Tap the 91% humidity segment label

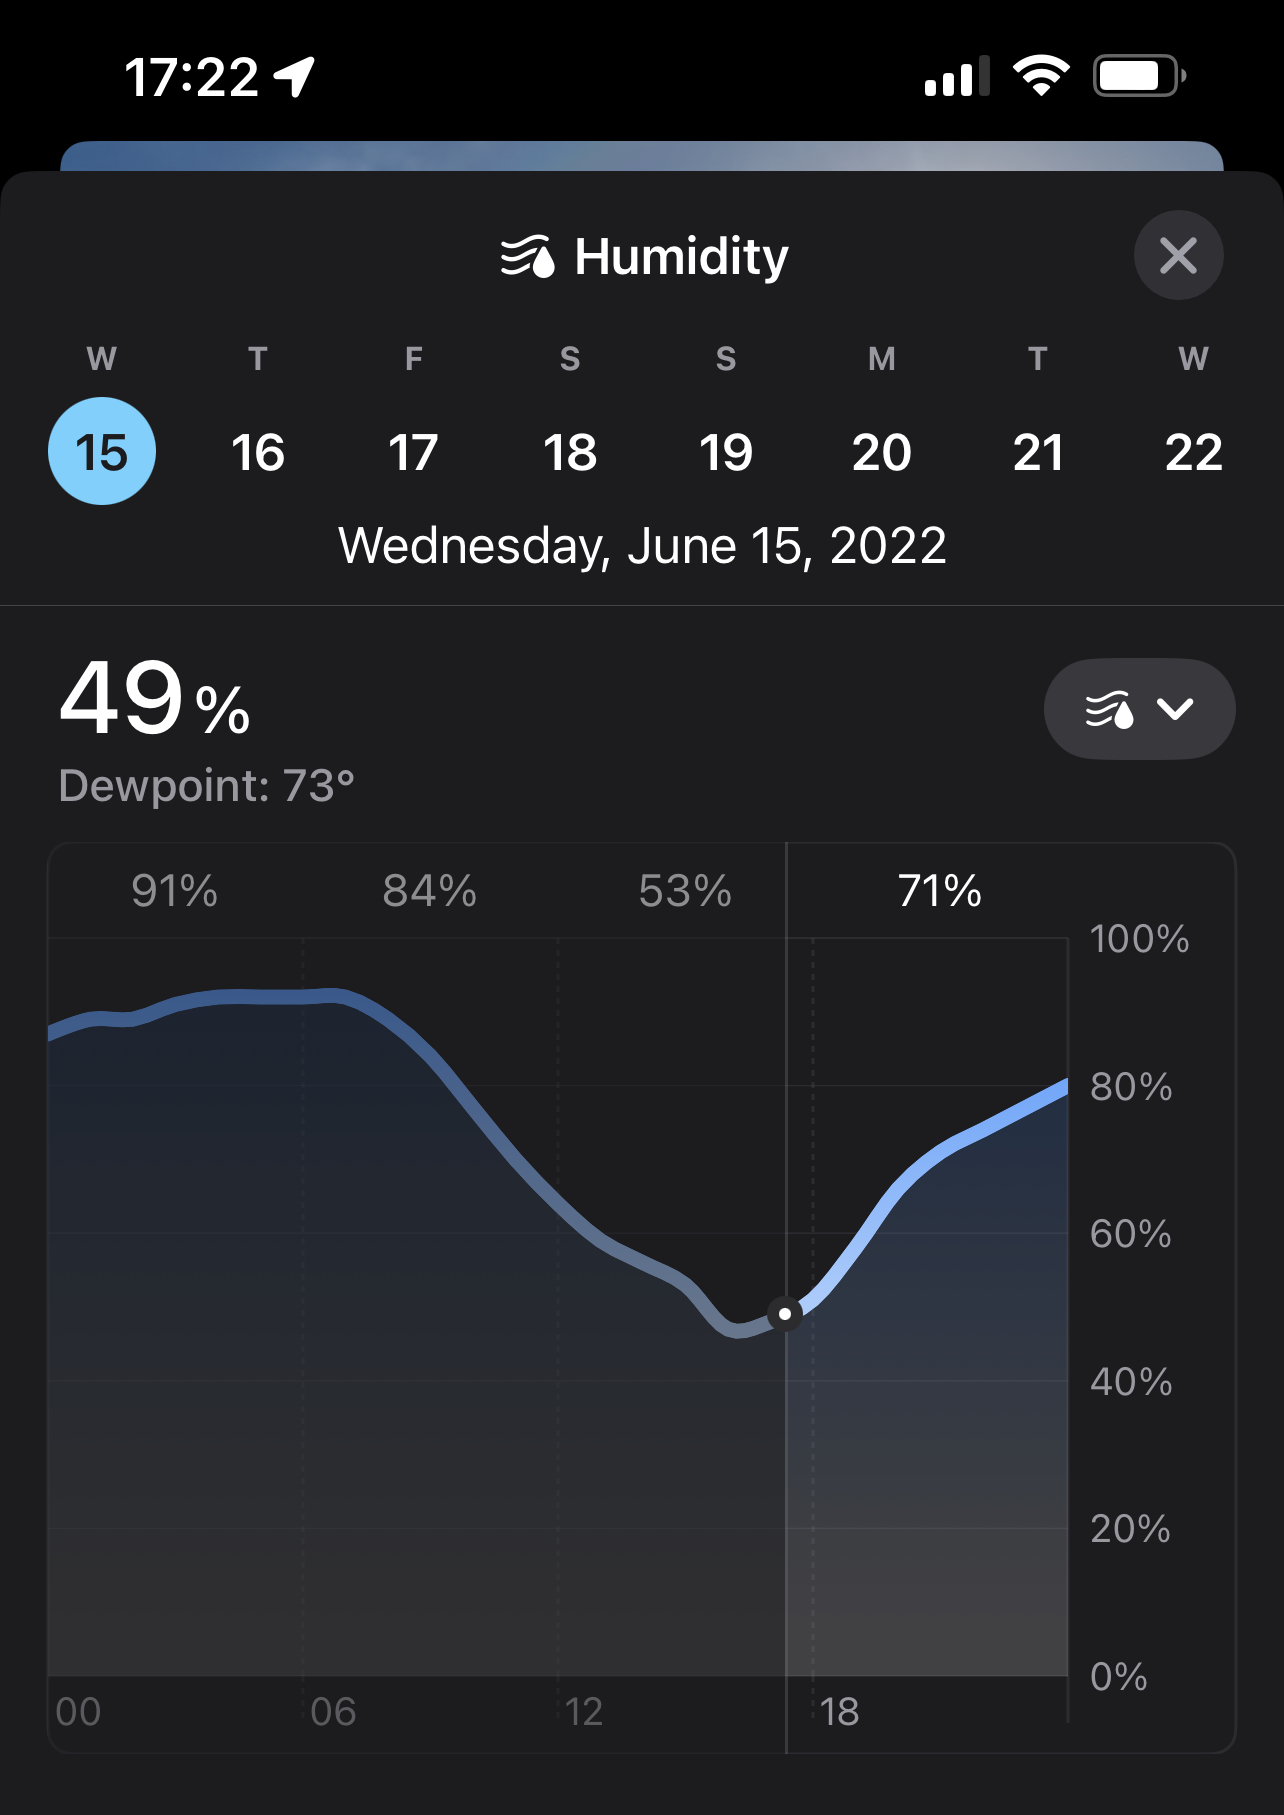pos(175,890)
